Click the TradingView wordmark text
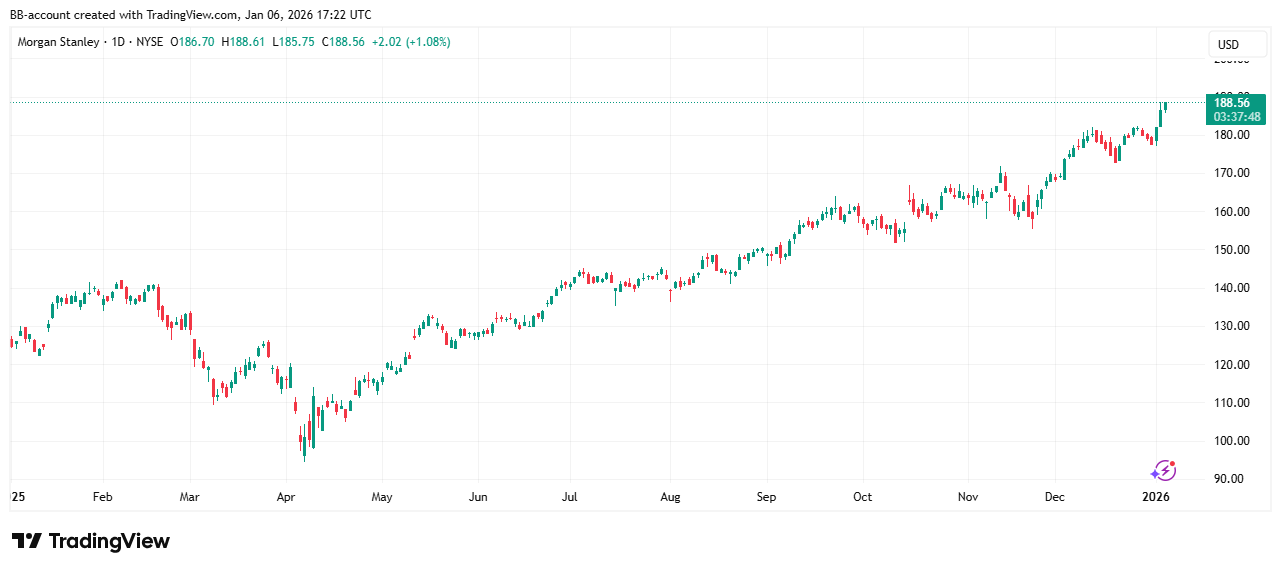Image resolution: width=1281 pixels, height=571 pixels. [x=109, y=541]
